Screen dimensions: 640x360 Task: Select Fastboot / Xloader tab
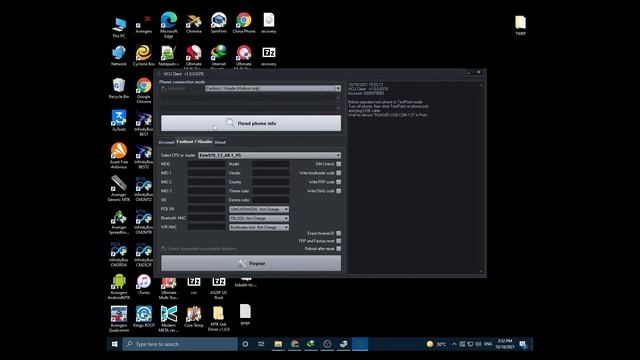coord(194,142)
